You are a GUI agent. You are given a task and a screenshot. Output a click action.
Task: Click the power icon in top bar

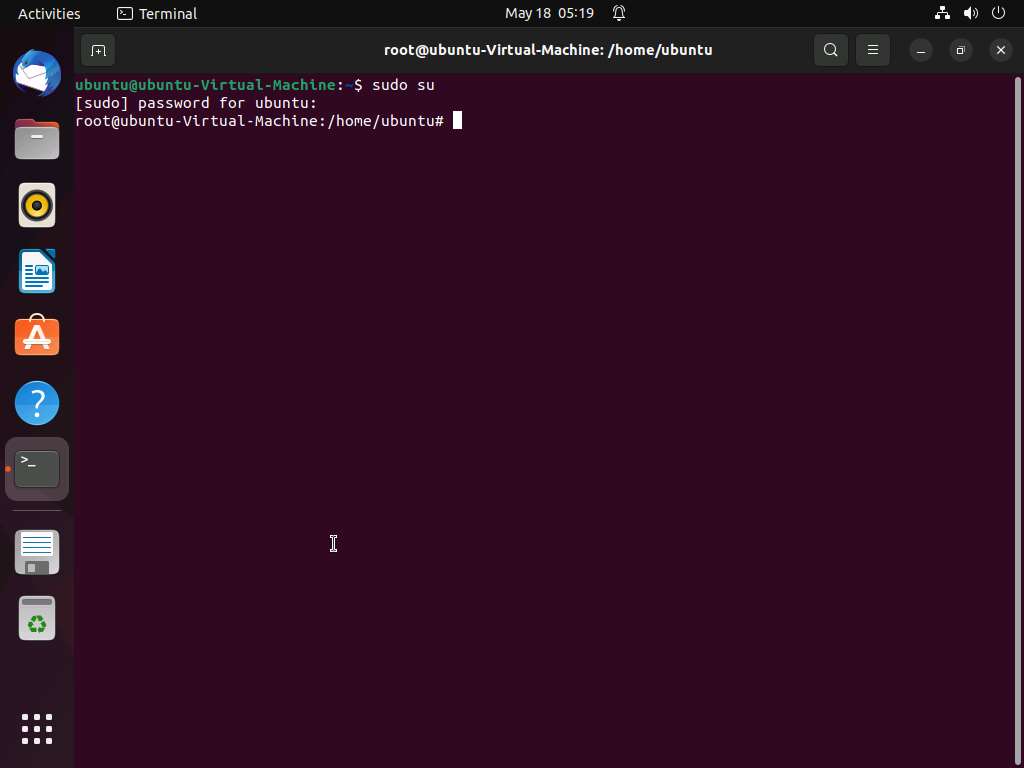(x=998, y=13)
